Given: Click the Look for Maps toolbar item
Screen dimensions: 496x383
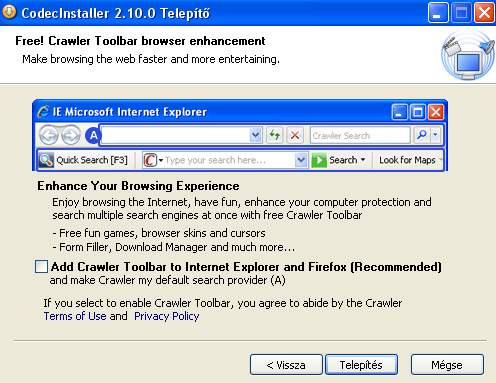Looking at the screenshot, I should (407, 160).
